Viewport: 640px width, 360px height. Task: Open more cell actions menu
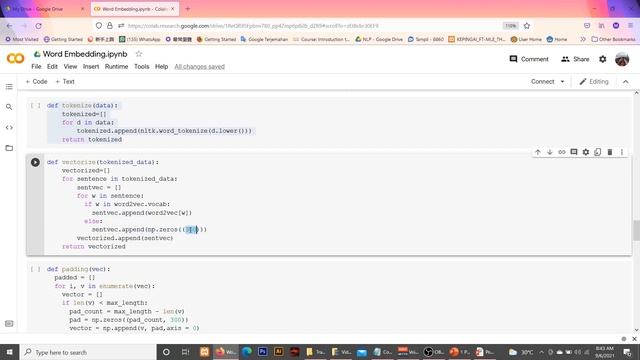[x=622, y=152]
